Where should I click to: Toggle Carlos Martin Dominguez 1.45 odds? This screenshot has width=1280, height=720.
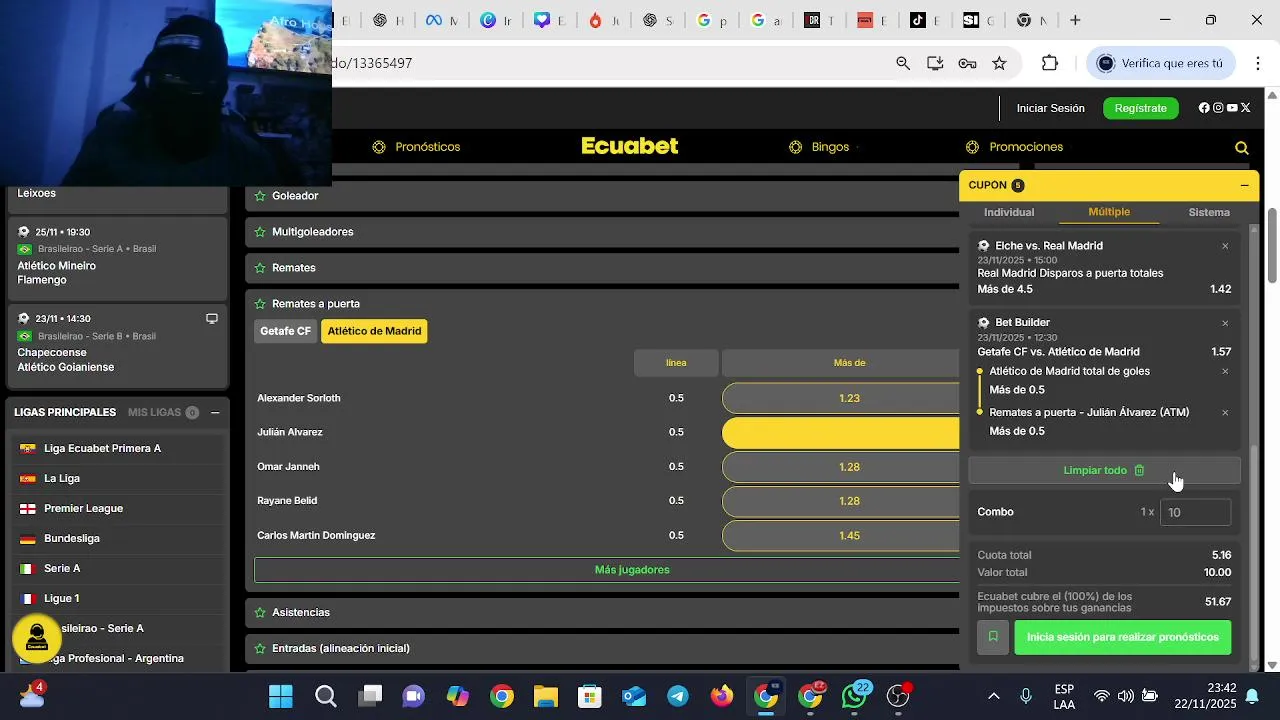pos(841,536)
